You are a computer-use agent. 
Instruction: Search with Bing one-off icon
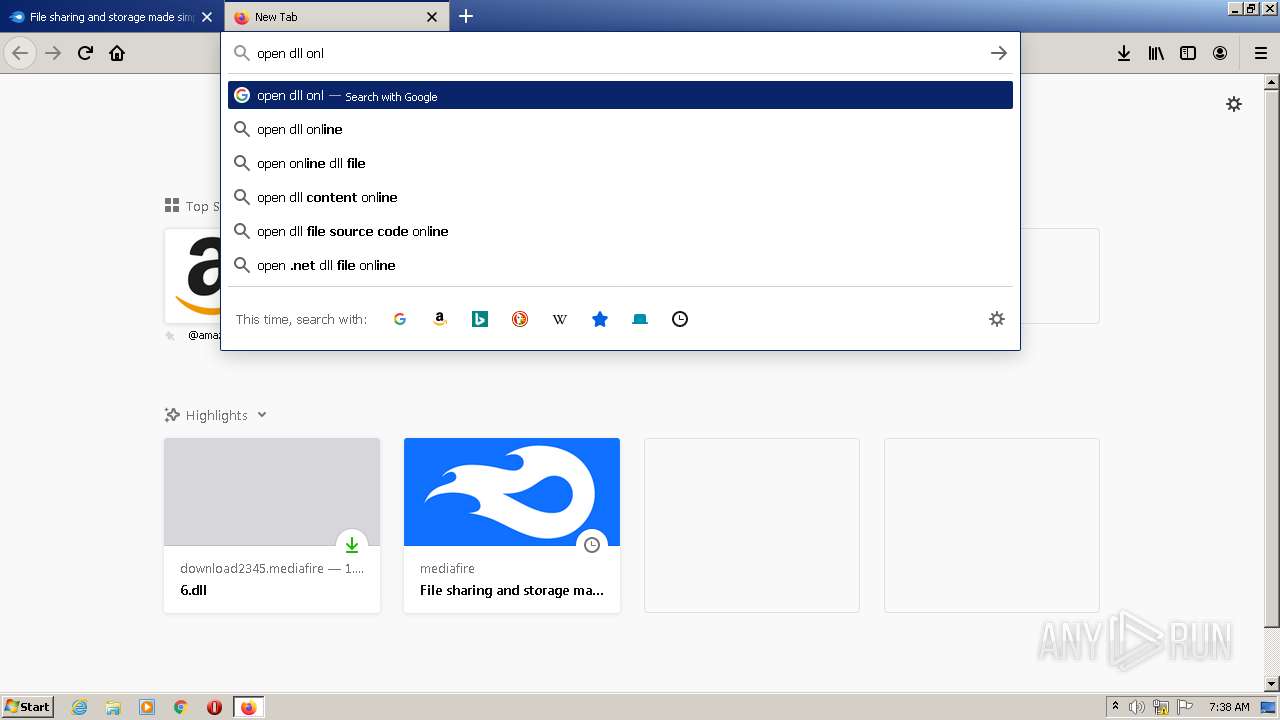tap(480, 319)
